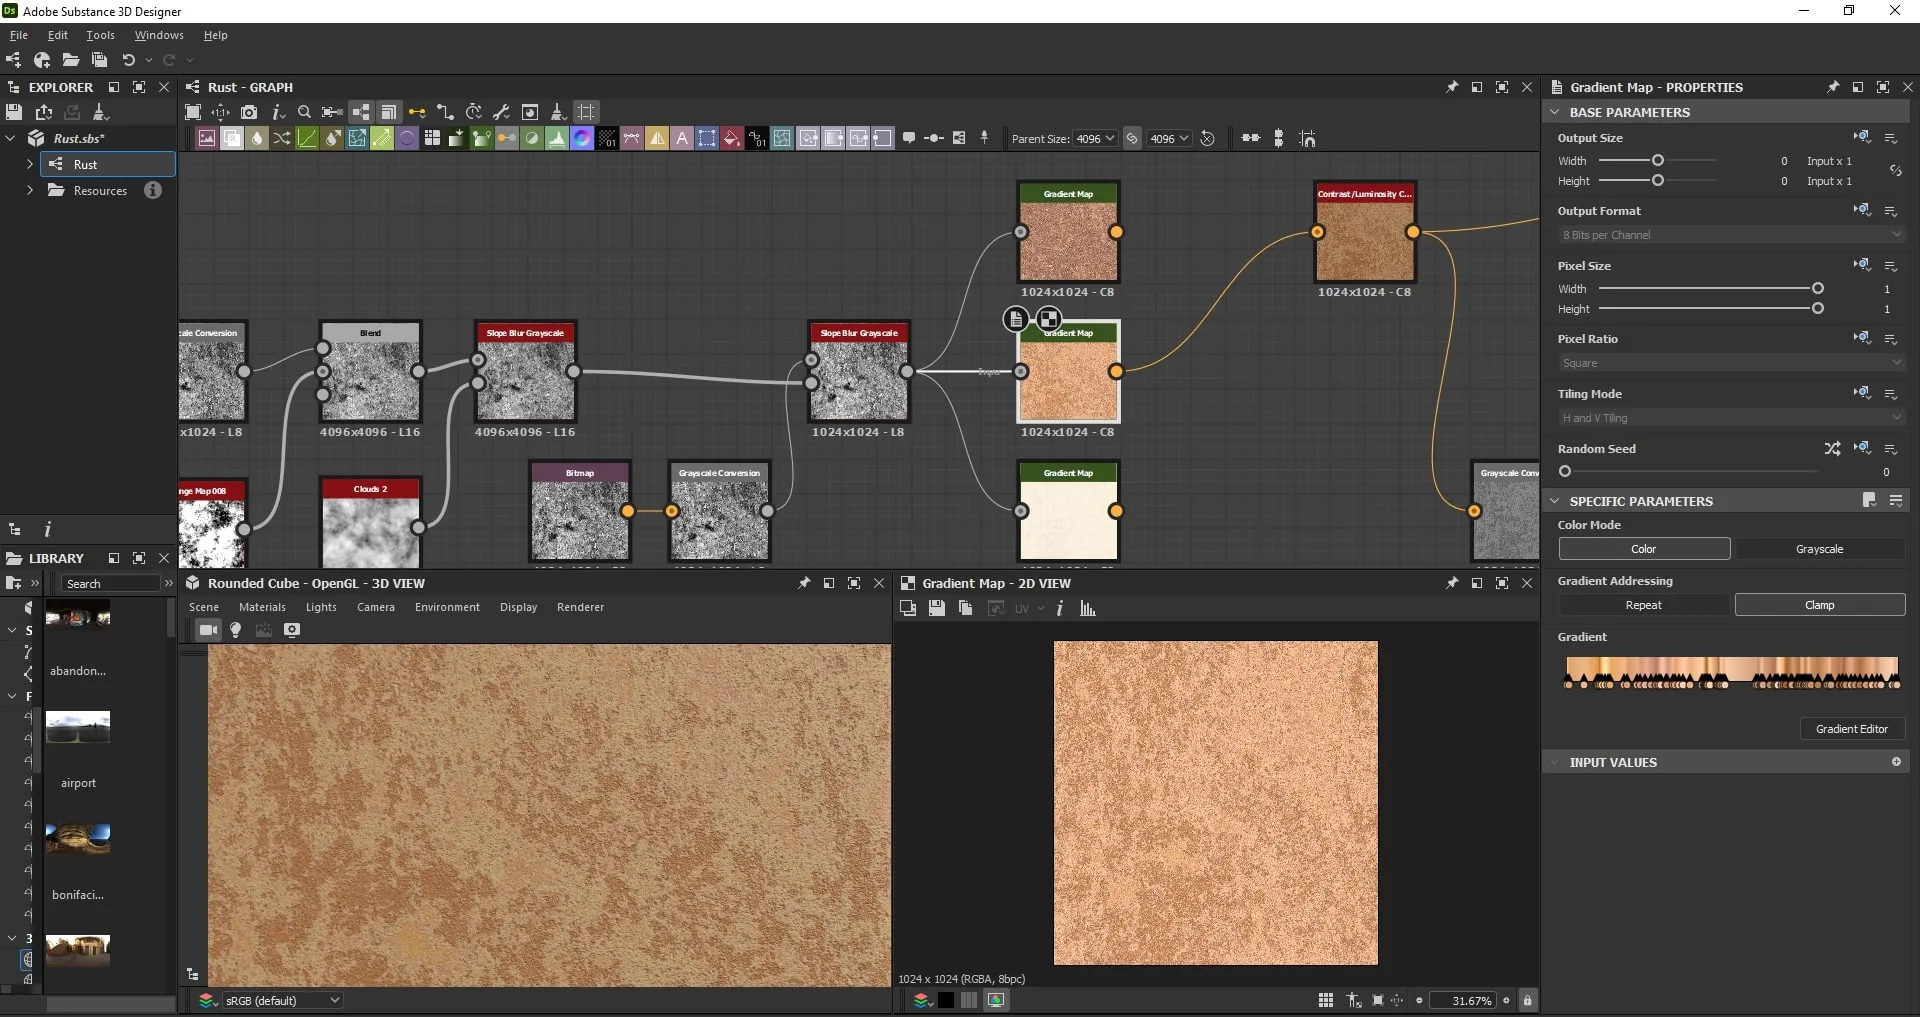This screenshot has width=1920, height=1017.
Task: Save package with floppy icon in Explorer
Action: [x=14, y=112]
